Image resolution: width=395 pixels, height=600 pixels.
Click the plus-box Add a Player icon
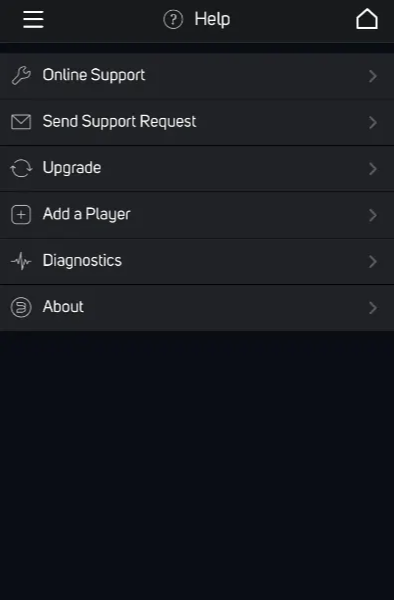click(21, 215)
